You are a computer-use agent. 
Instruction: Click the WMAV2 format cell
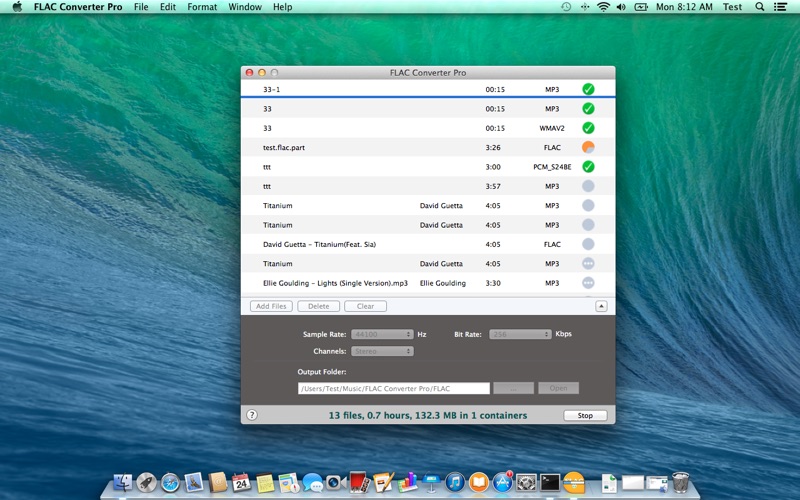pos(552,128)
